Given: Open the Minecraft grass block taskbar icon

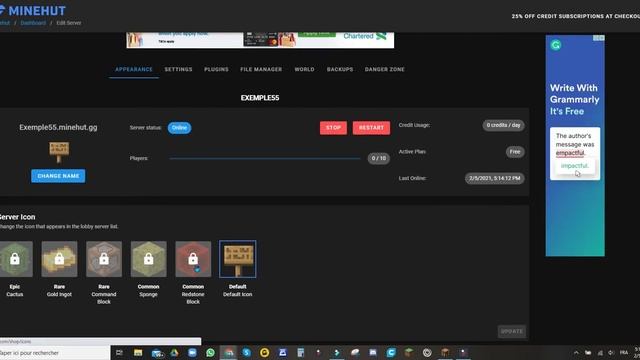Looking at the screenshot, I should pyautogui.click(x=409, y=353).
